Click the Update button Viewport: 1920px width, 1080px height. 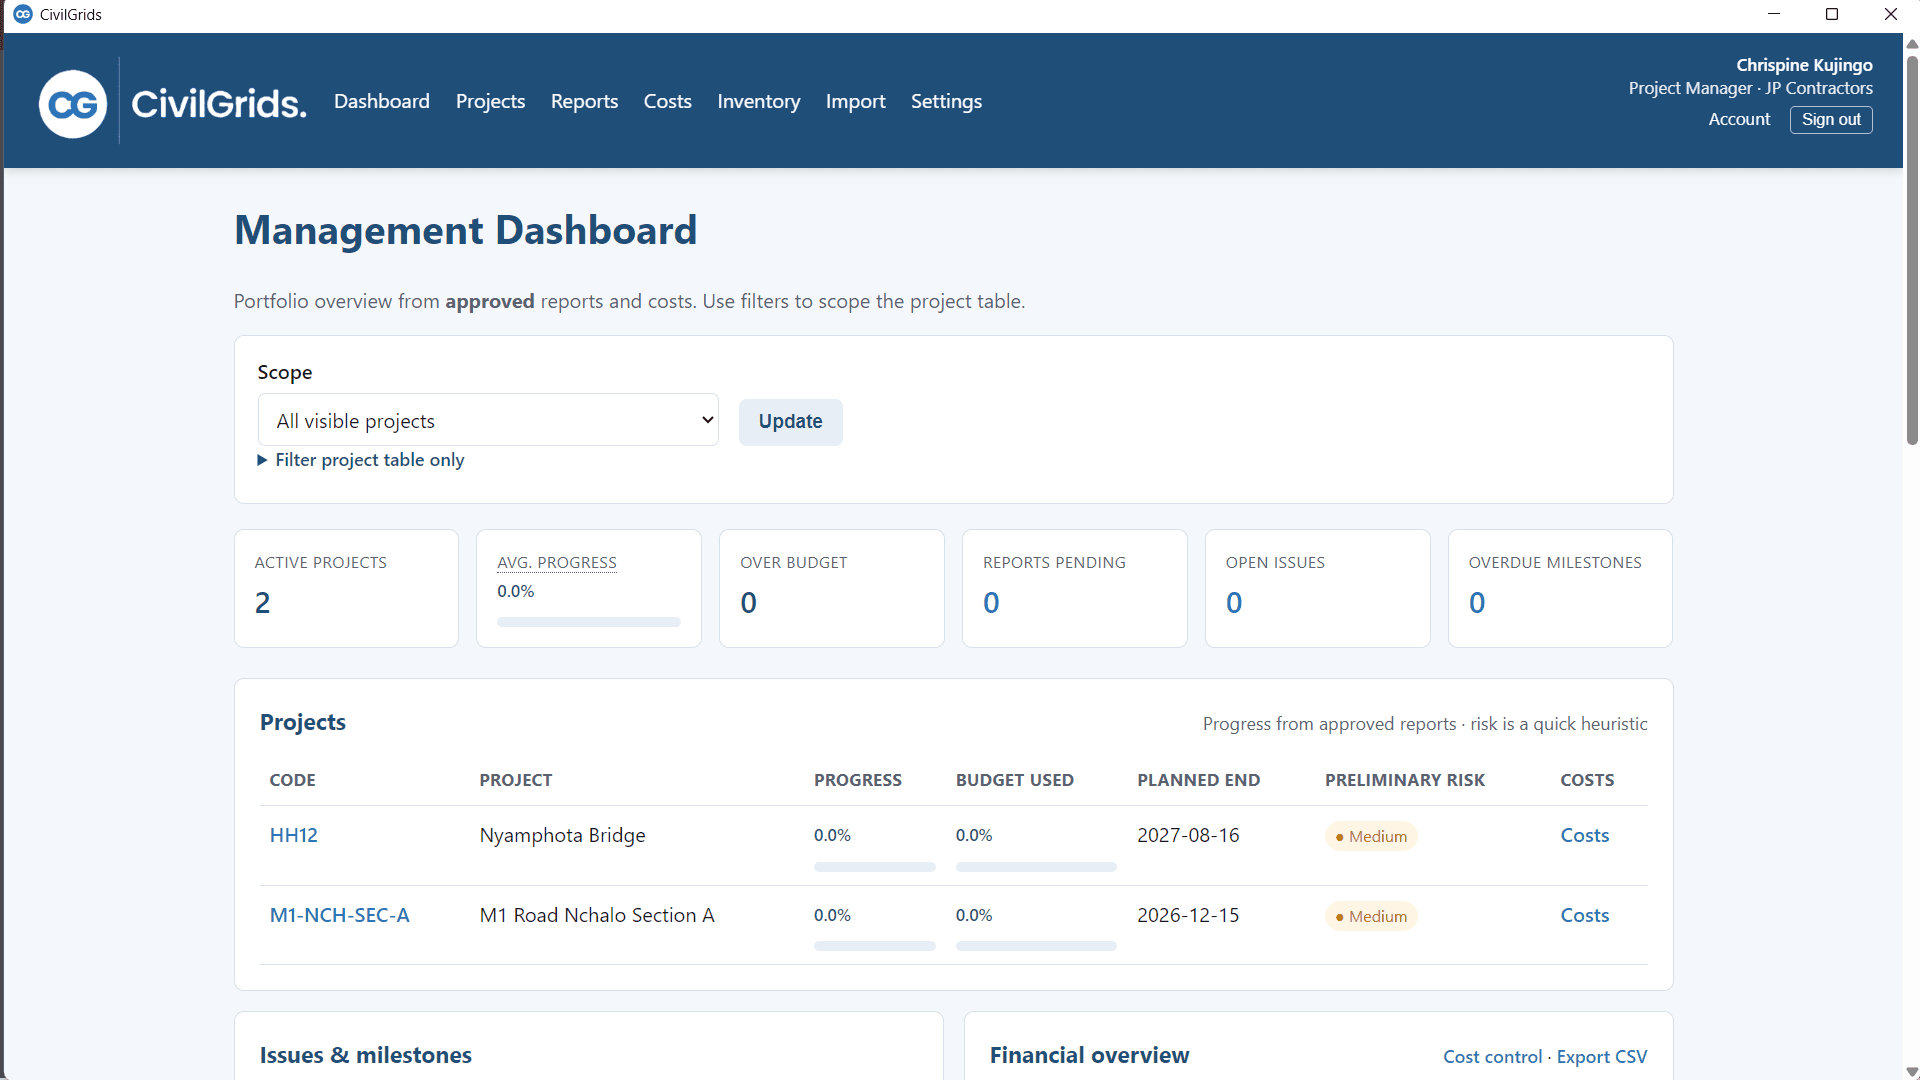pyautogui.click(x=790, y=421)
